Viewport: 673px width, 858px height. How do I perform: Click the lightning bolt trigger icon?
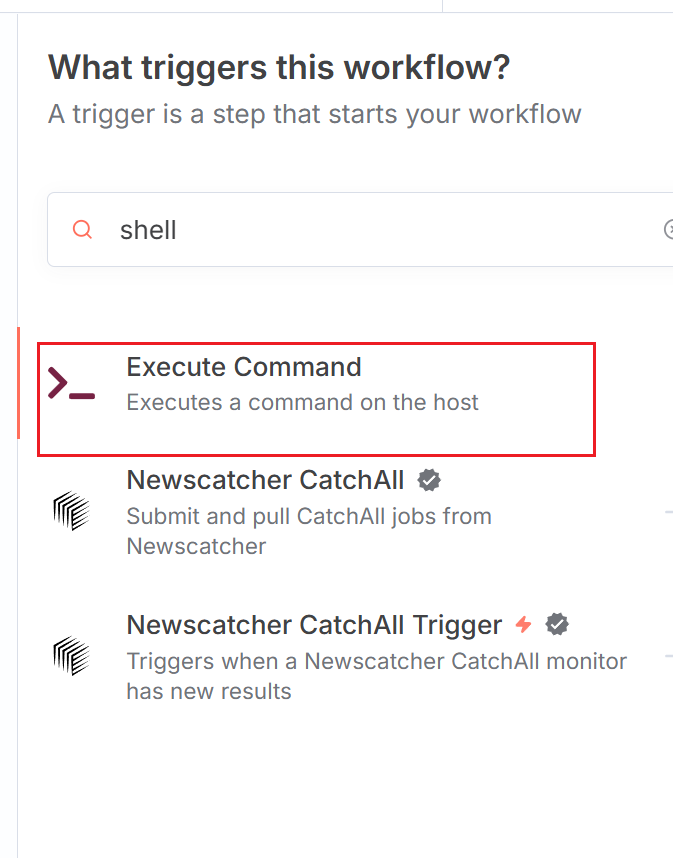[x=523, y=625]
